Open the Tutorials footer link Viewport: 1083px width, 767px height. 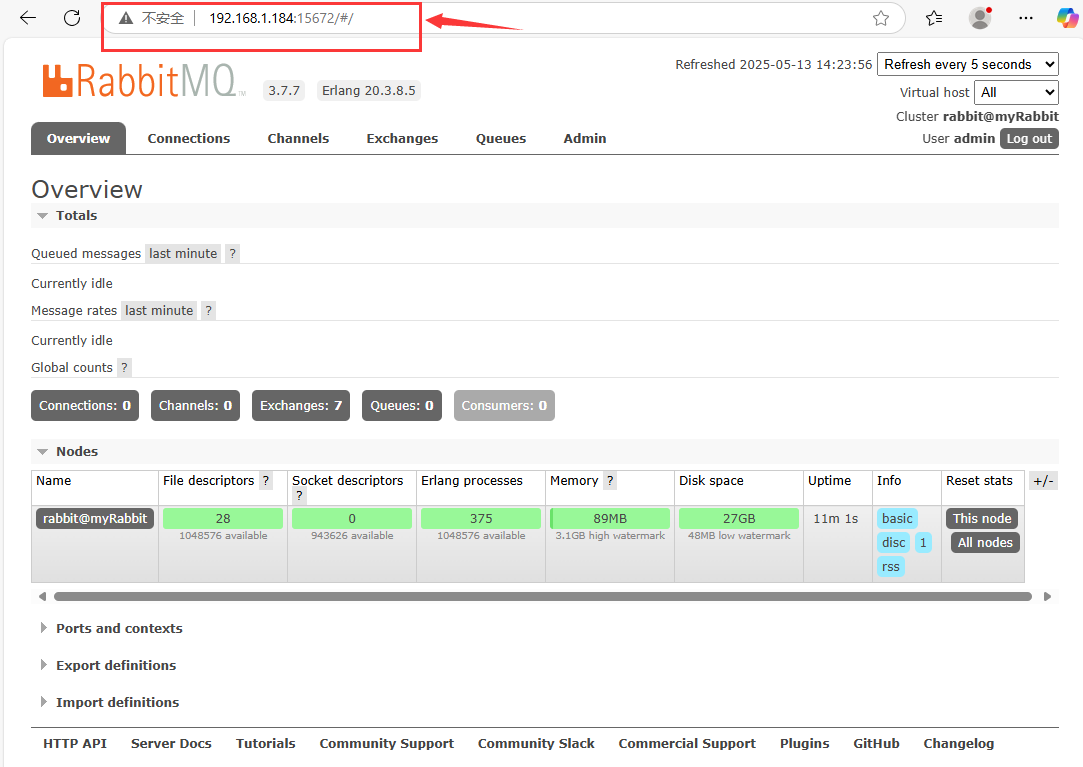coord(266,744)
